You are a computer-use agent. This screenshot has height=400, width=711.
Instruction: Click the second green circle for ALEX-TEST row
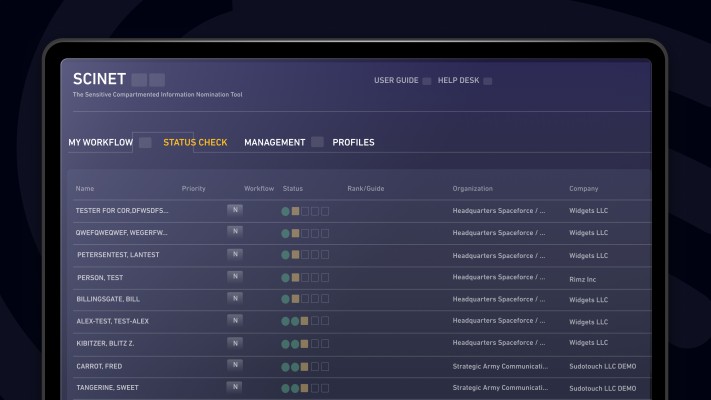point(295,321)
